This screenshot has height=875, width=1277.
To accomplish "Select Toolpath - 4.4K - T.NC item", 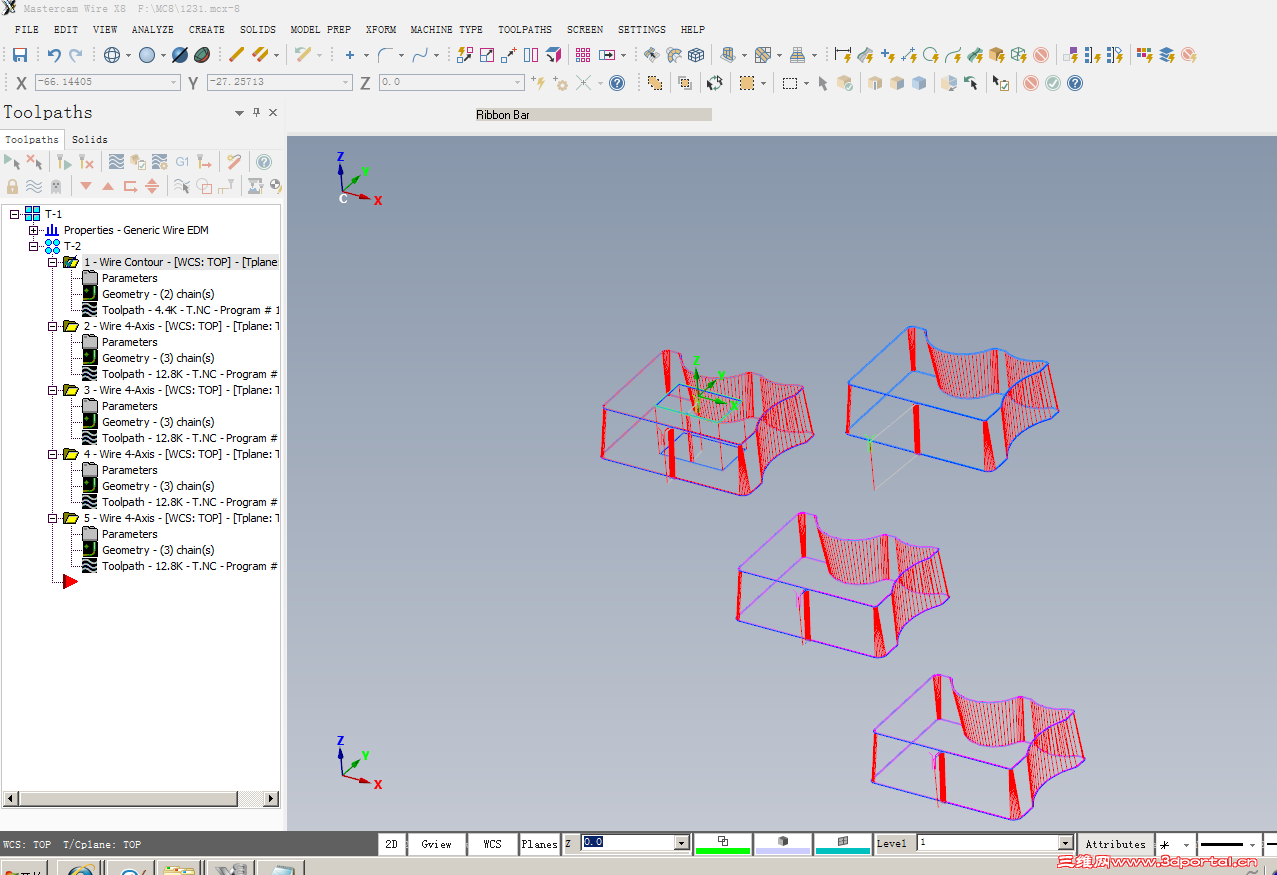I will (x=190, y=310).
